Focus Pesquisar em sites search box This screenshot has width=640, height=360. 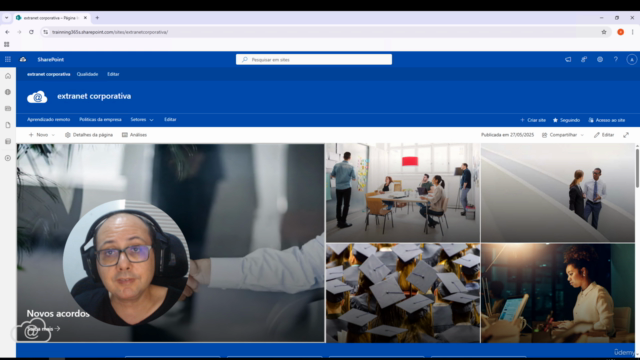(314, 59)
